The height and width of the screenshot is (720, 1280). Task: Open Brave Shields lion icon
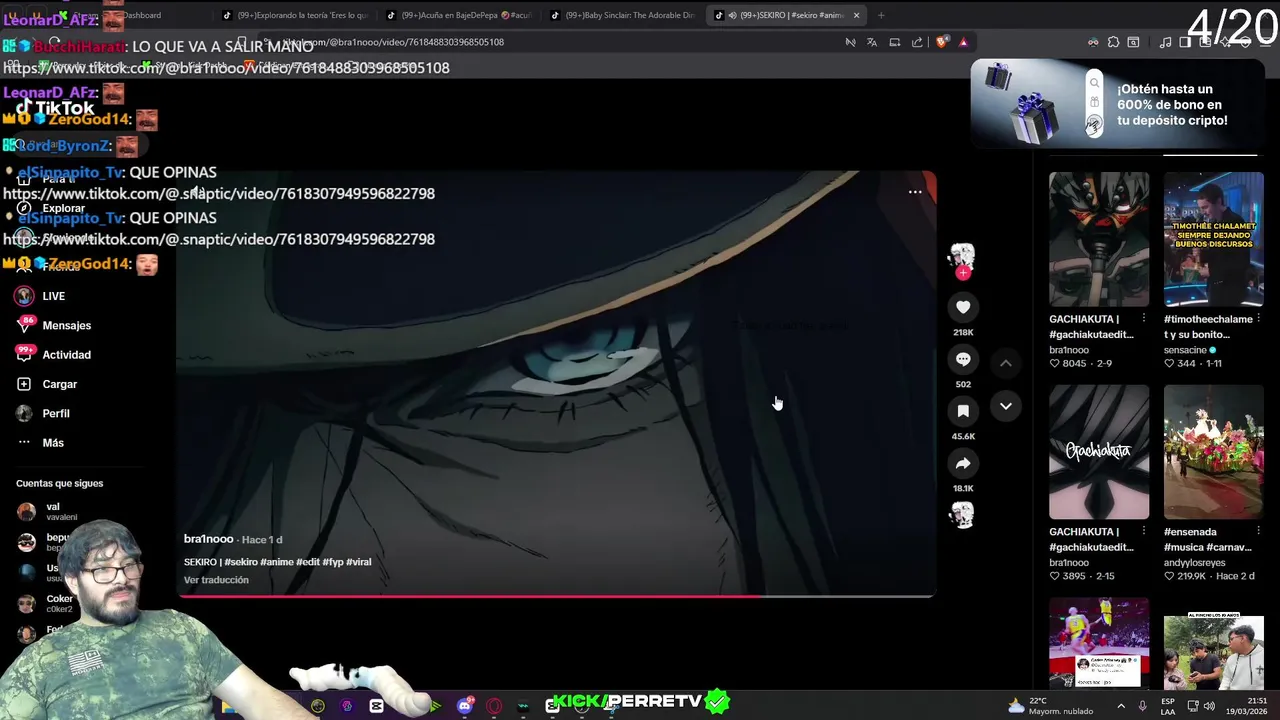(x=941, y=42)
